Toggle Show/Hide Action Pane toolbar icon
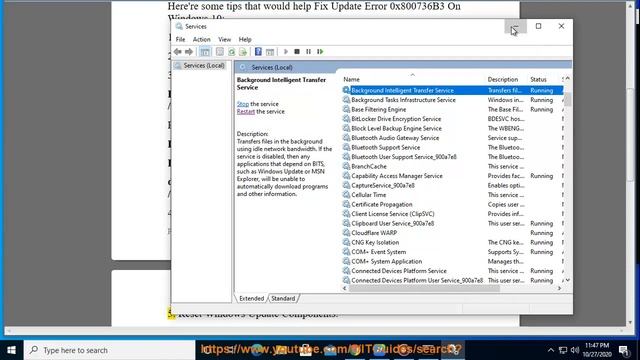Image resolution: width=640 pixels, height=360 pixels. [x=270, y=52]
